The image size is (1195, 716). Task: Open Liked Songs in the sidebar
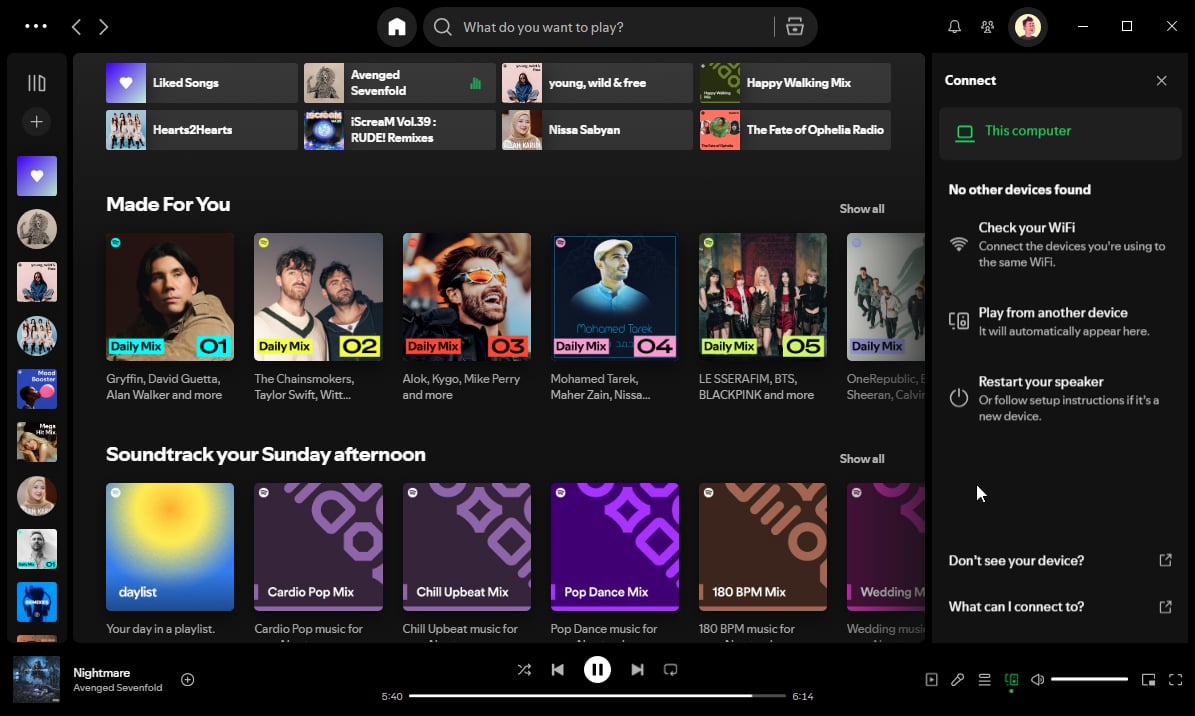coord(37,176)
